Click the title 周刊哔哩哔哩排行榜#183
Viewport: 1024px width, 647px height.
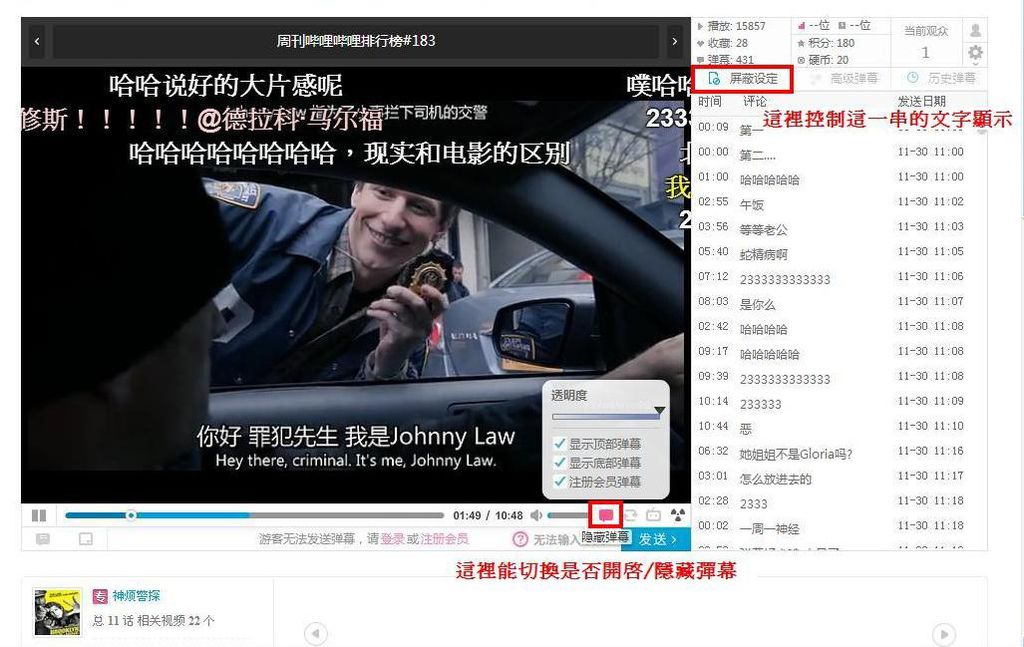[x=356, y=41]
